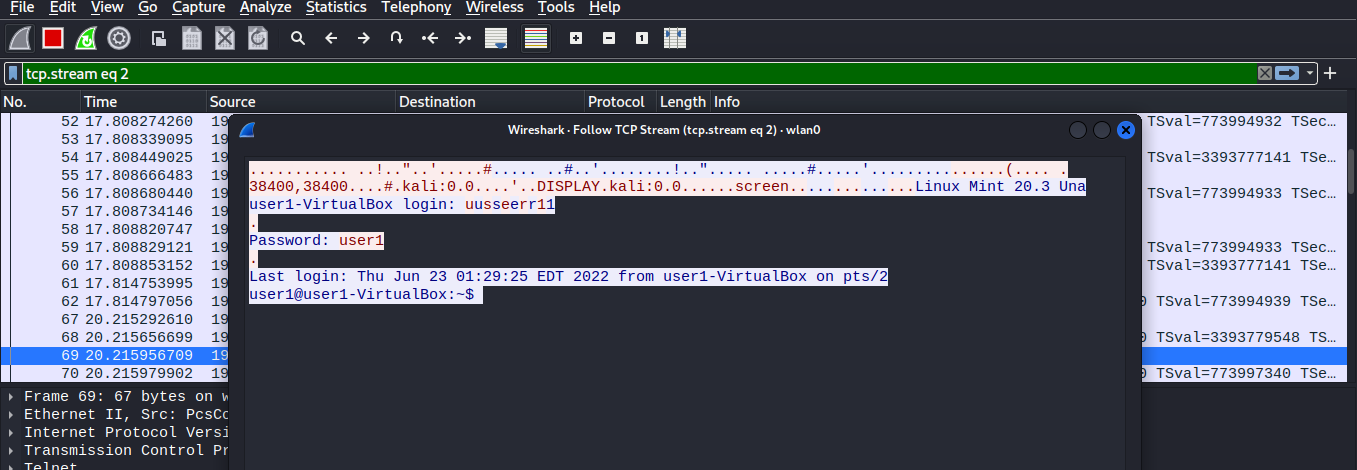Image resolution: width=1357 pixels, height=470 pixels.
Task: Open Find Packet magnifier icon
Action: click(x=298, y=38)
